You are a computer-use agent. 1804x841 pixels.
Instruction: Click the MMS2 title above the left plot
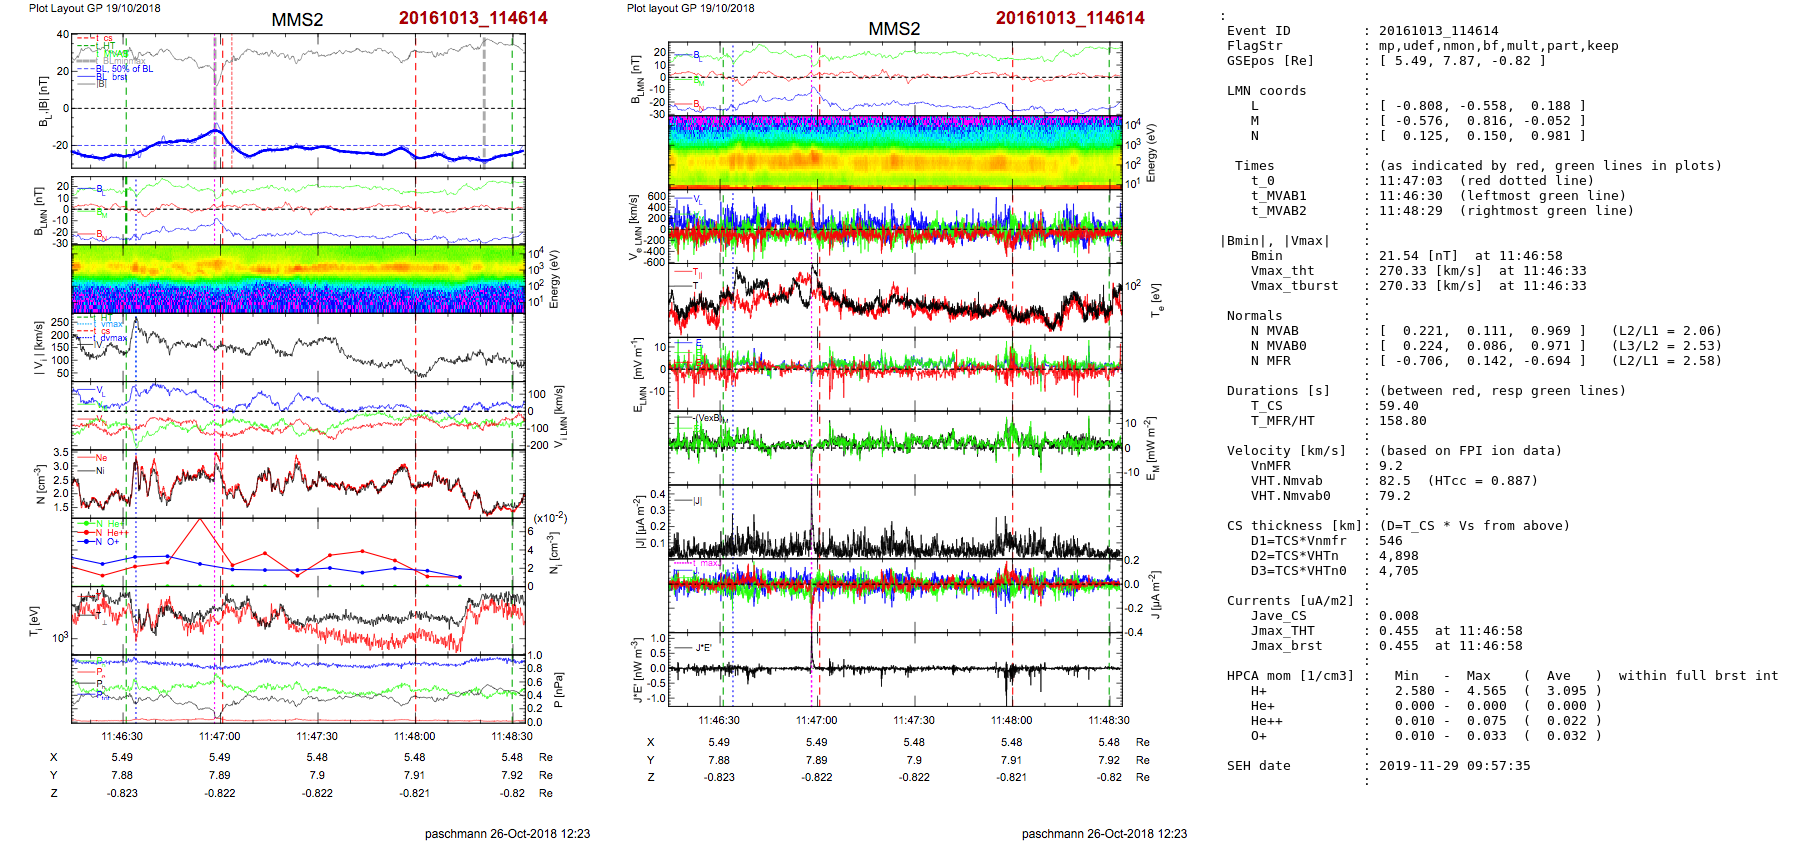297,20
